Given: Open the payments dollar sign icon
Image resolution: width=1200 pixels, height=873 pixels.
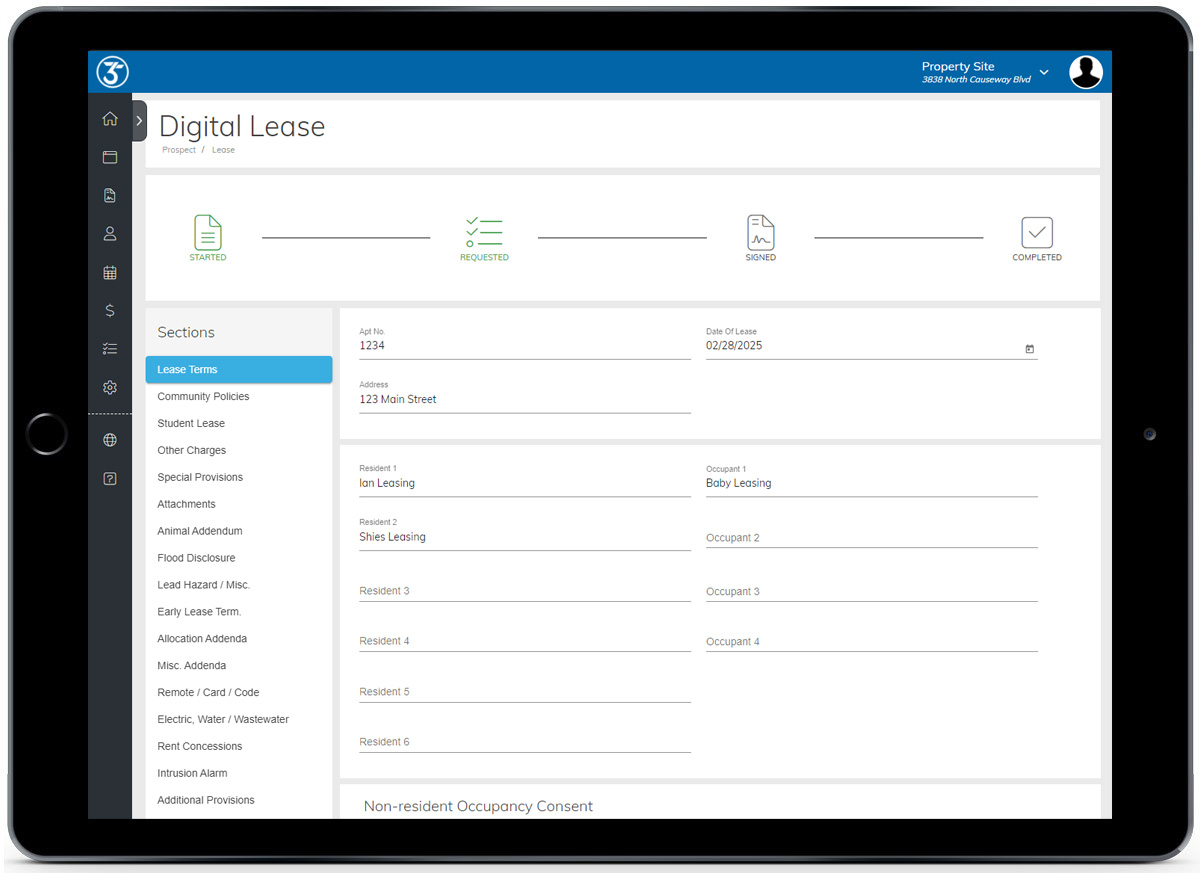Looking at the screenshot, I should click(110, 310).
